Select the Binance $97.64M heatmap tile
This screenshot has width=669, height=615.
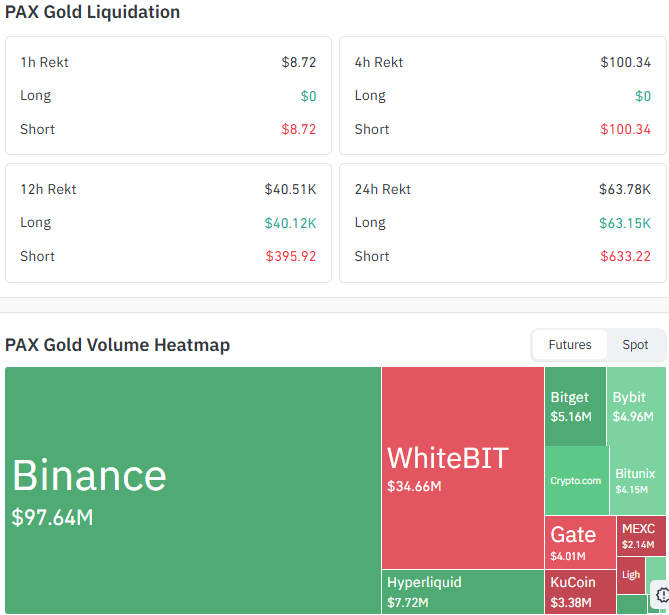[193, 490]
